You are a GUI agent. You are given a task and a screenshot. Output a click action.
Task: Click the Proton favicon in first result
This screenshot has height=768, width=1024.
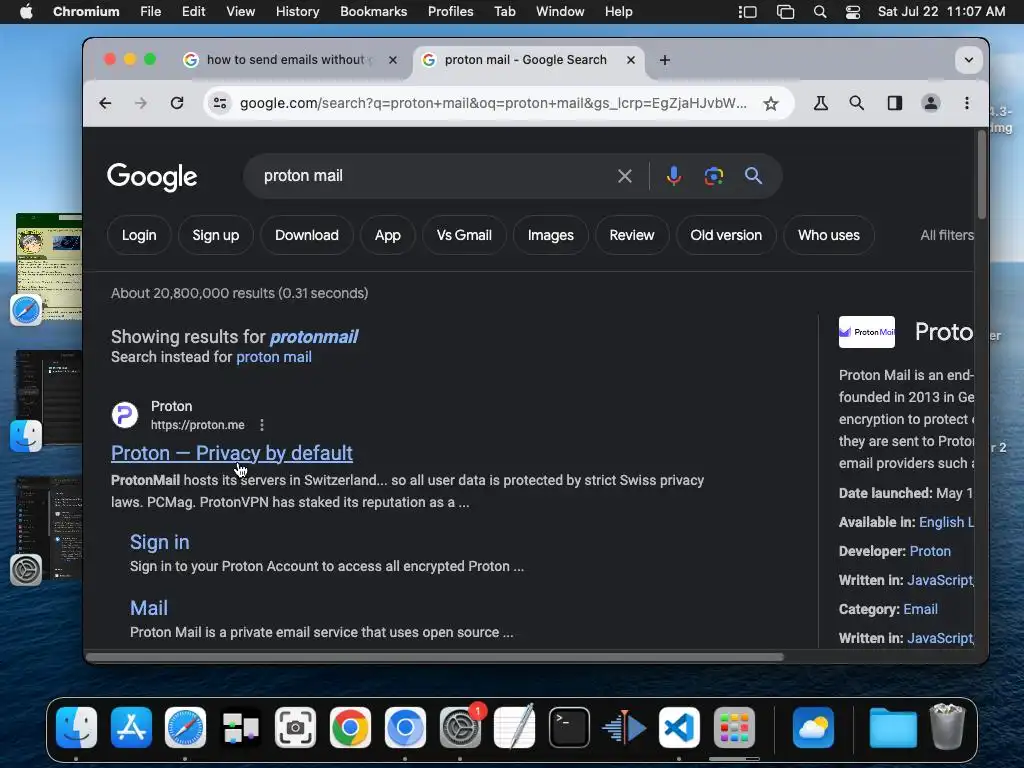point(125,415)
